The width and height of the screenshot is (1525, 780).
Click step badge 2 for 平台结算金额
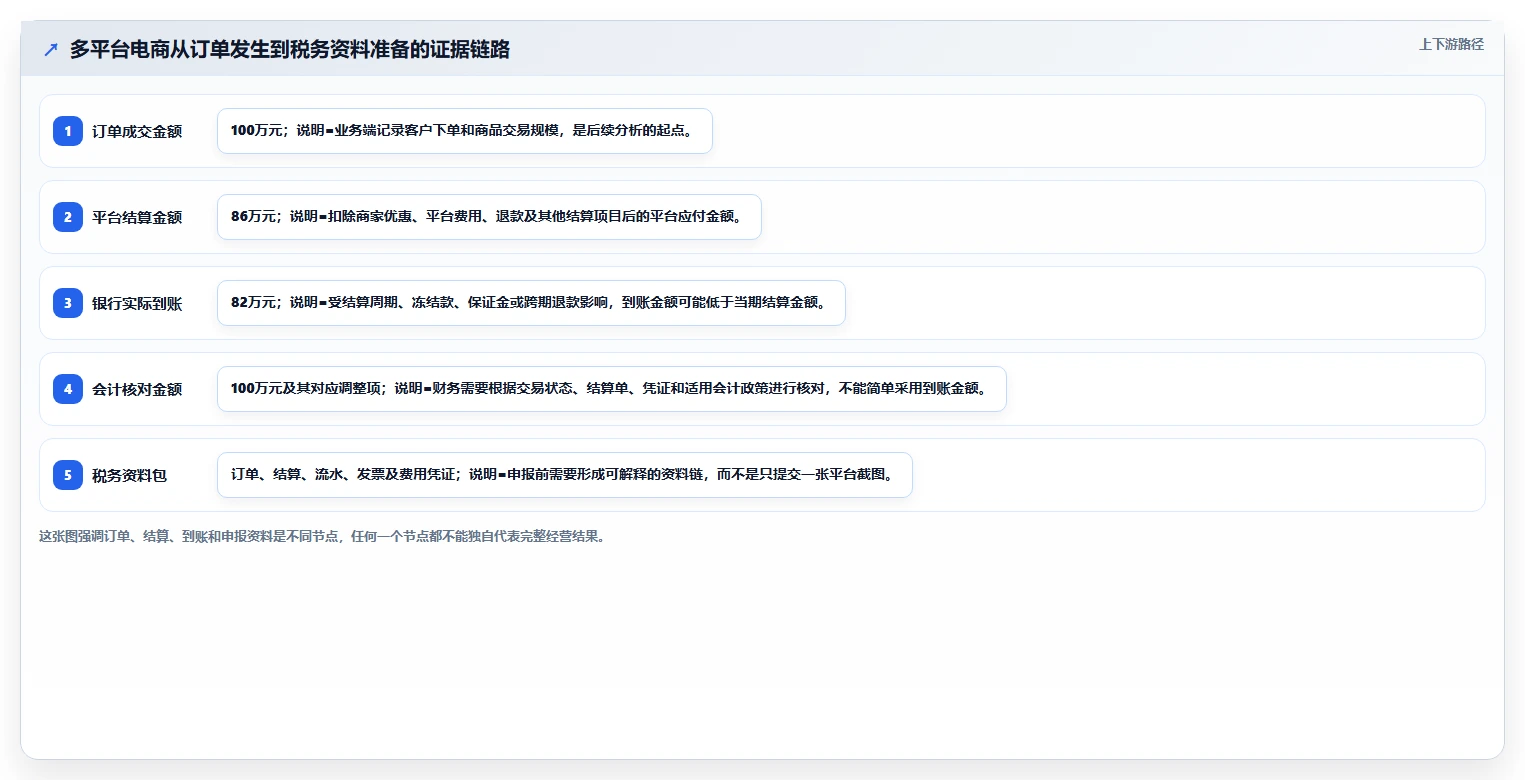[68, 217]
